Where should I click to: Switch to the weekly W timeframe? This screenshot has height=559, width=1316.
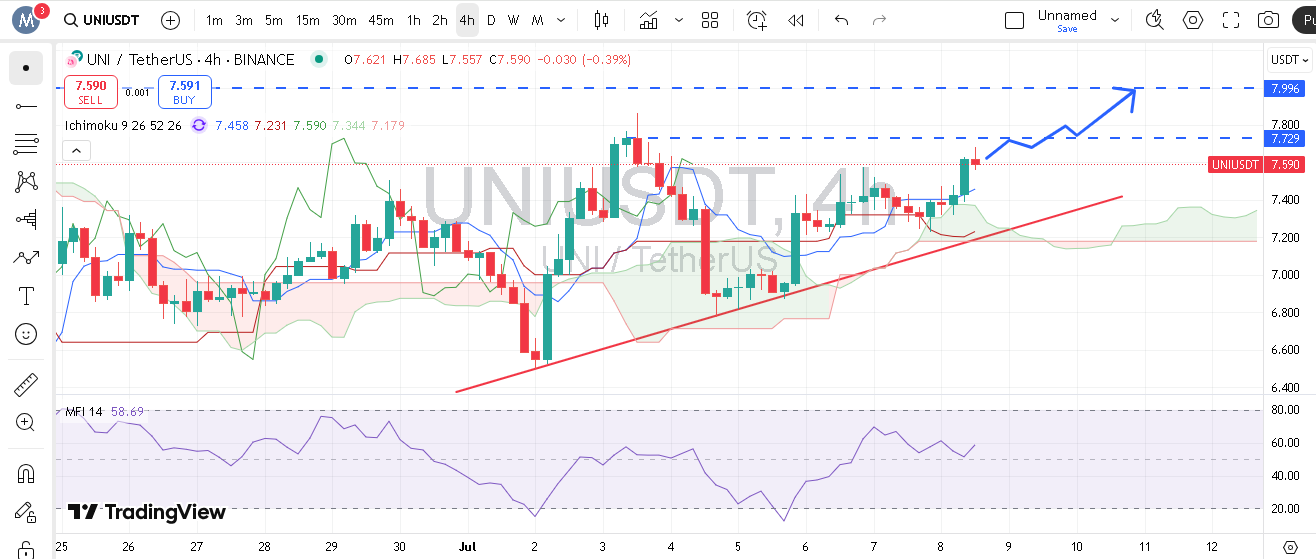tap(513, 20)
